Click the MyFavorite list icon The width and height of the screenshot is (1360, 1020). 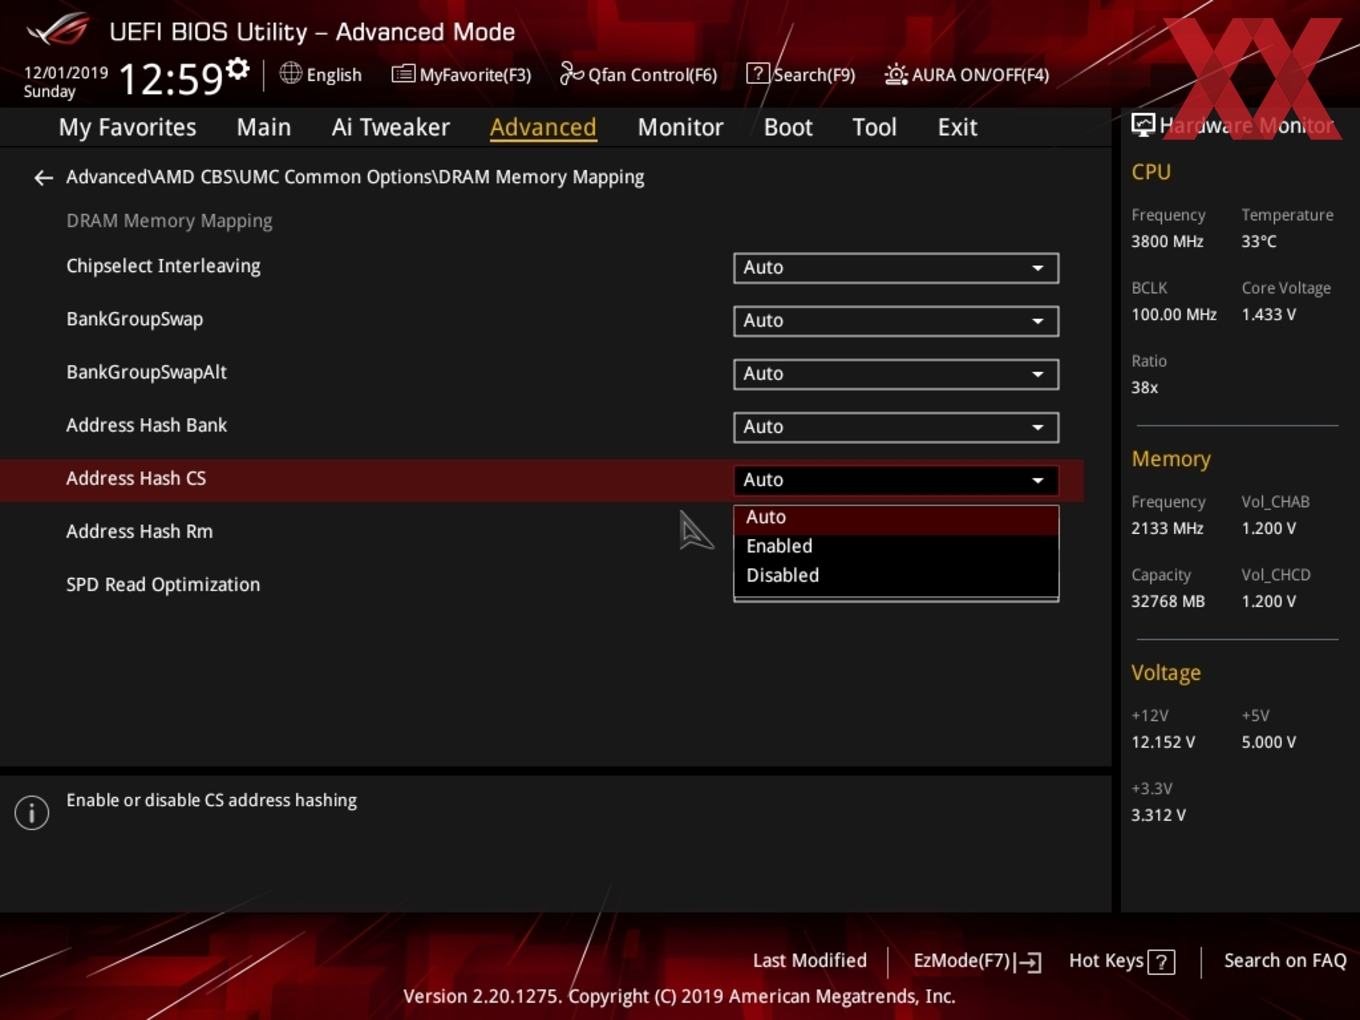click(x=403, y=74)
